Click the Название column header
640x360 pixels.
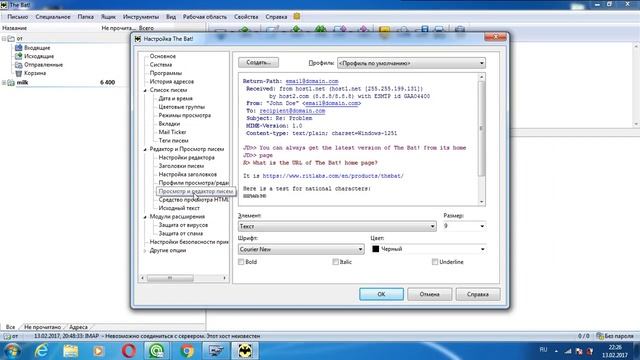(x=15, y=28)
